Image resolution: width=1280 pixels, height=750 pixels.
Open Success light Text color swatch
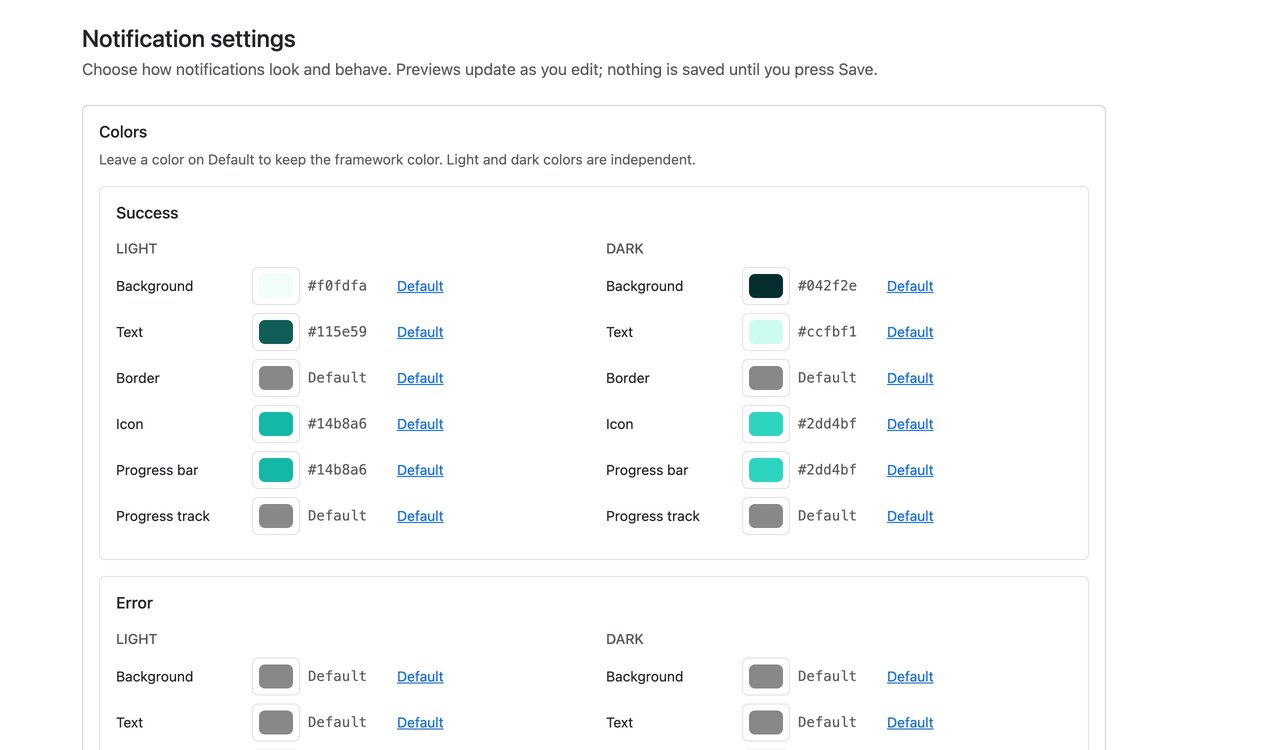tap(276, 332)
